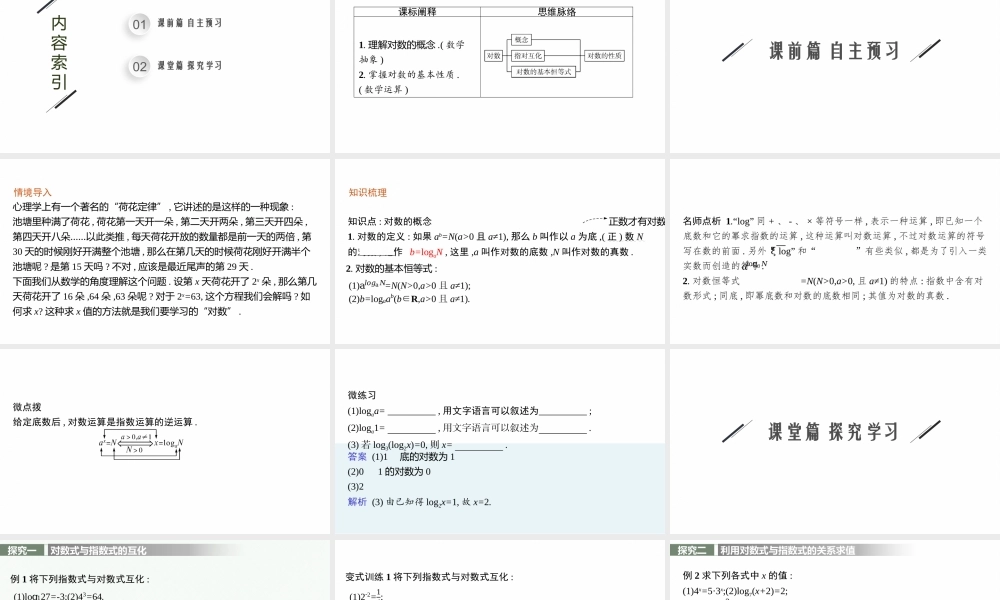1000x600 pixels.
Task: Click the 内容索引 vertical title
Action: (59, 52)
